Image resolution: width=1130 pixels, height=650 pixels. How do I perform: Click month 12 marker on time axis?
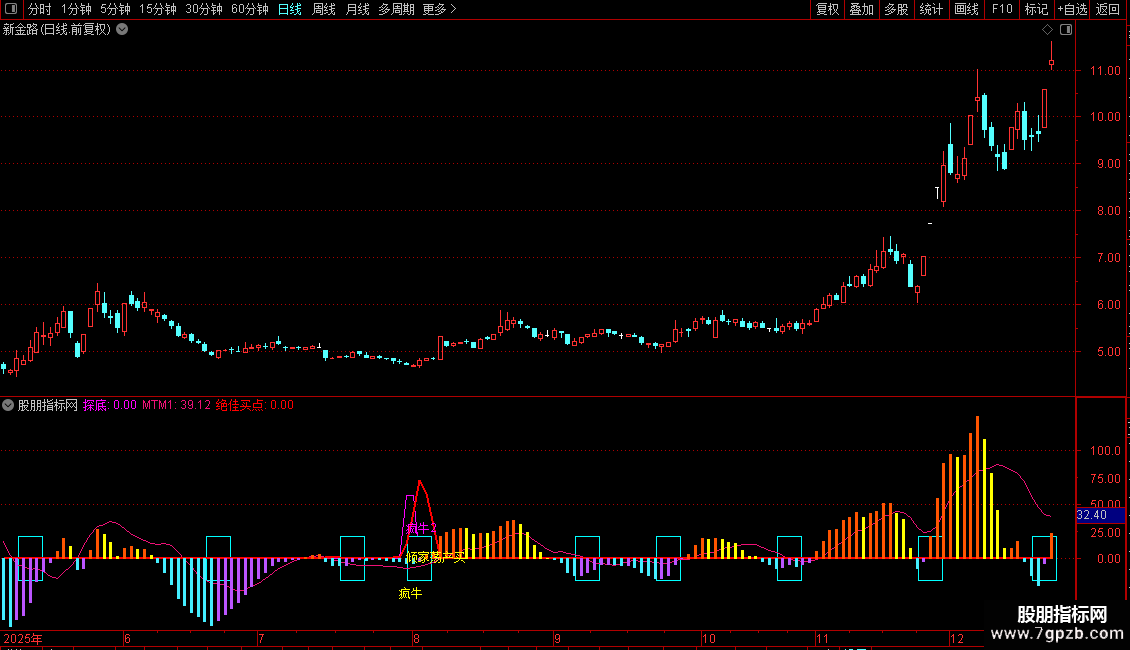956,638
